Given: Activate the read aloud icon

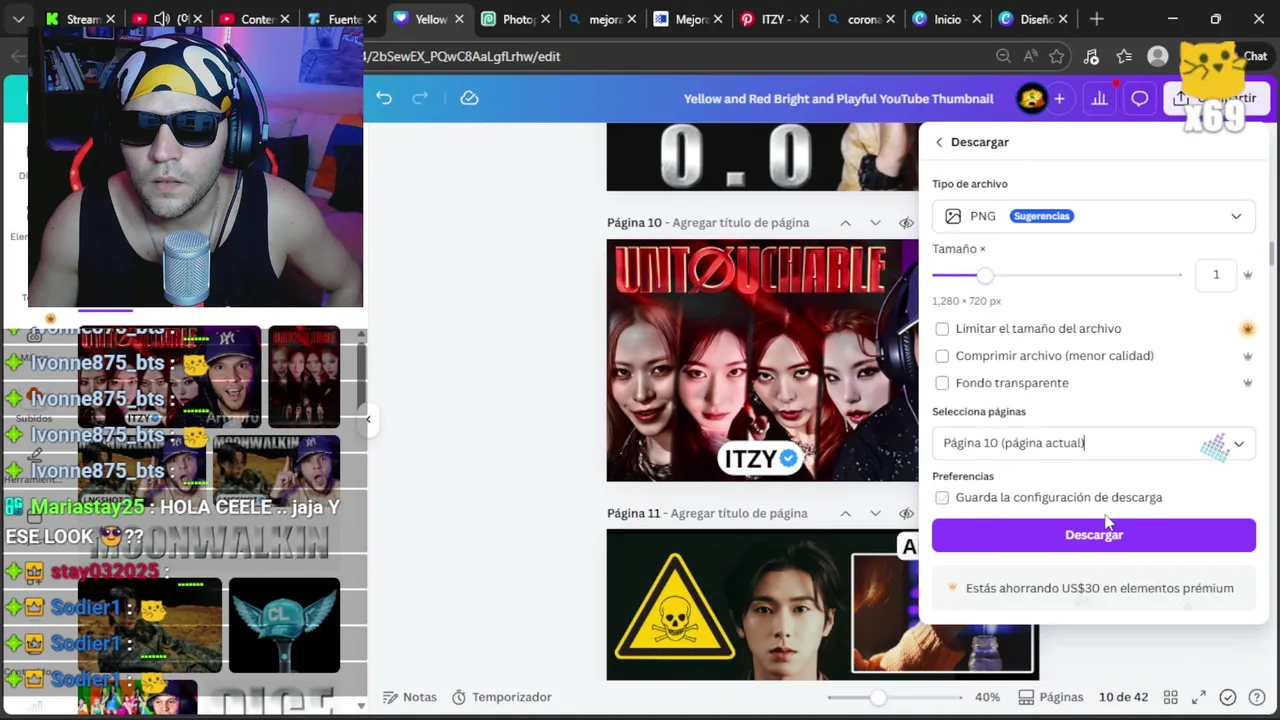Looking at the screenshot, I should 1030,56.
